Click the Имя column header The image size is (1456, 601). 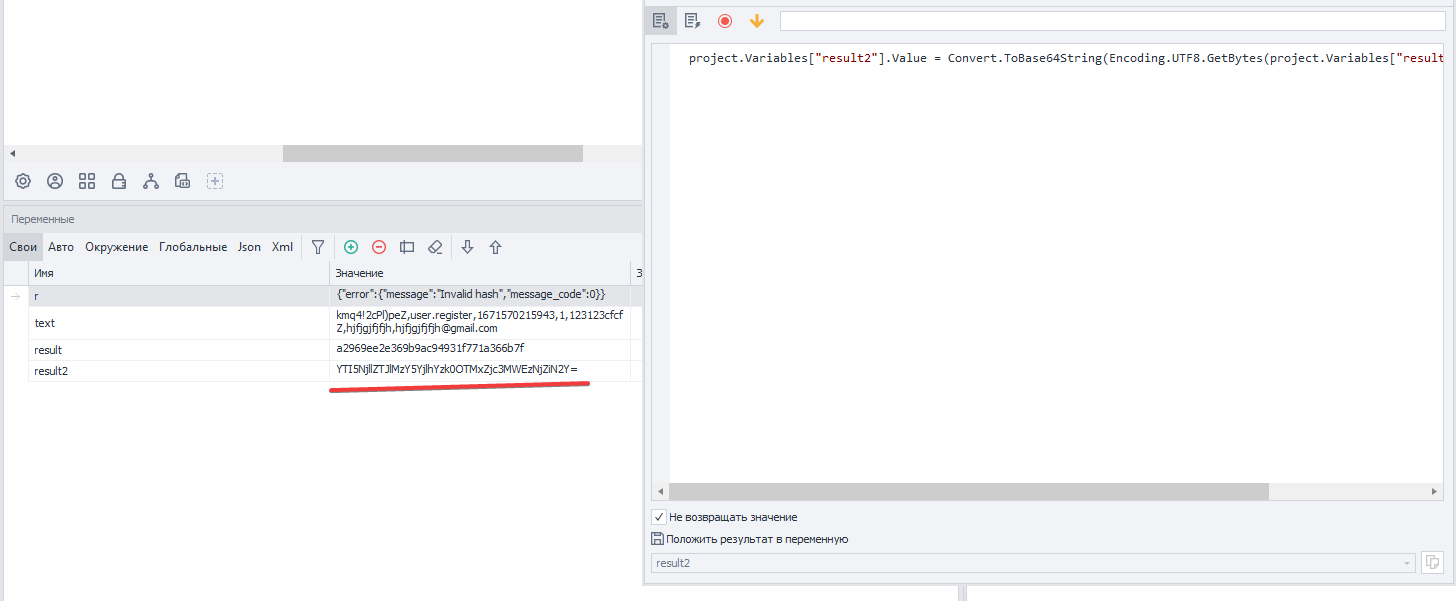coord(179,273)
